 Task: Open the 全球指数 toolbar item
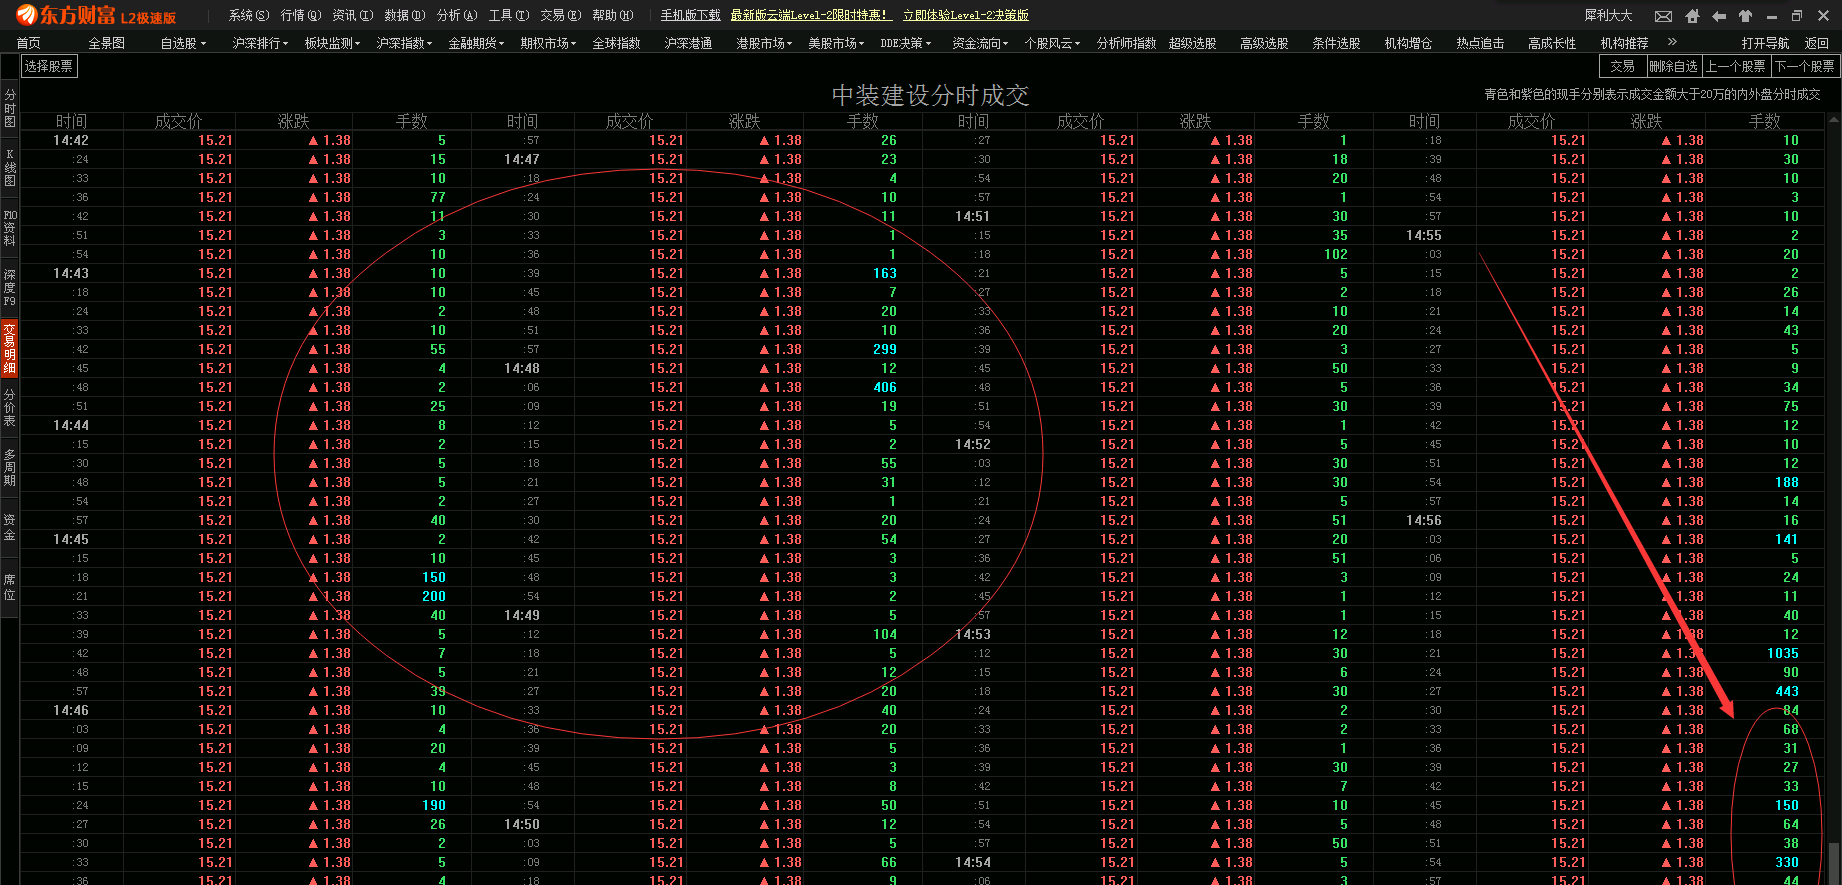point(616,43)
